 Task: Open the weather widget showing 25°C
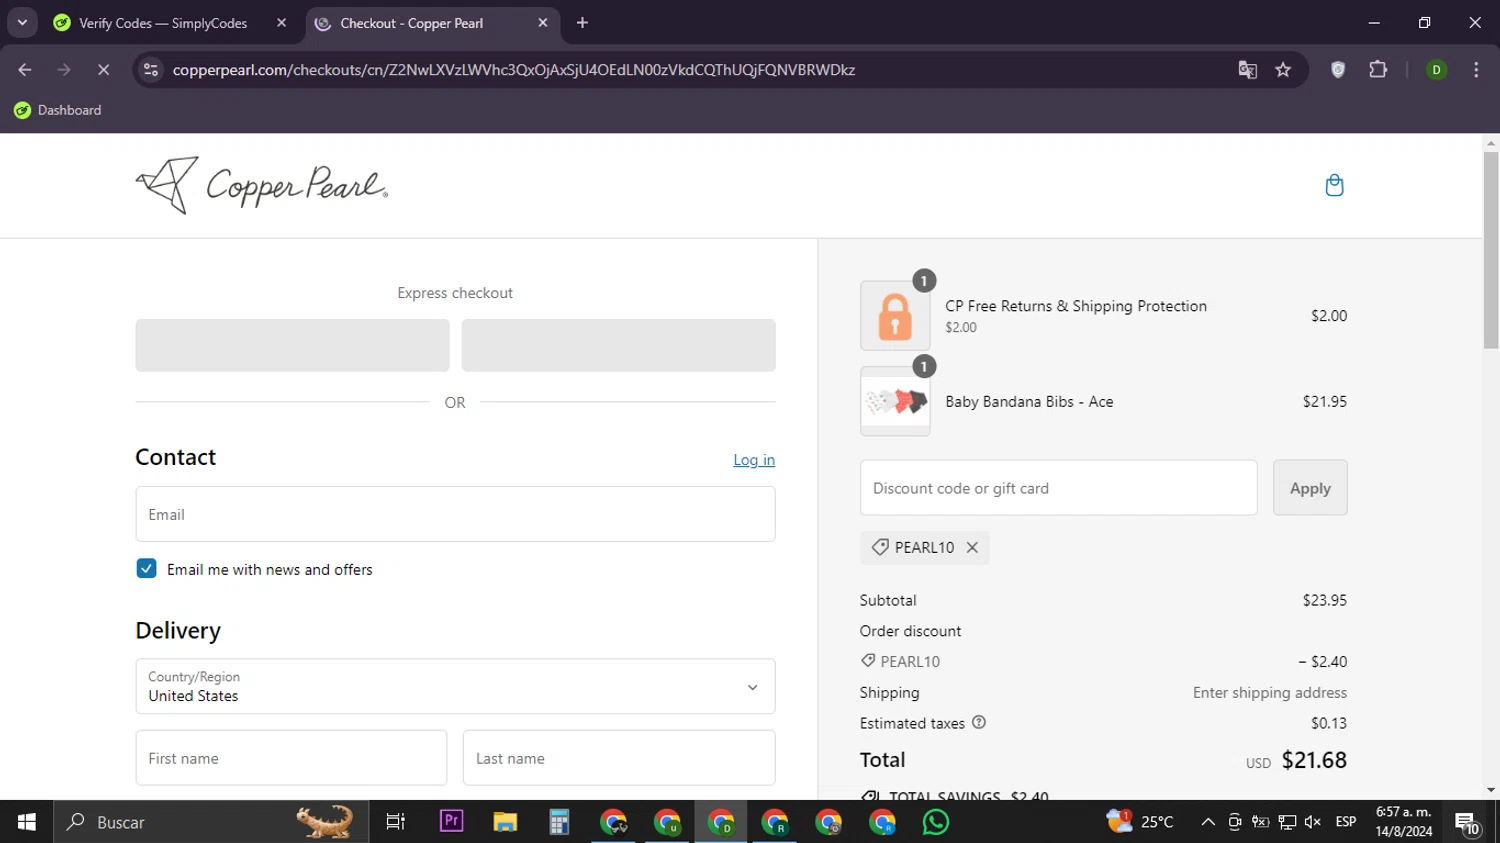coord(1140,822)
